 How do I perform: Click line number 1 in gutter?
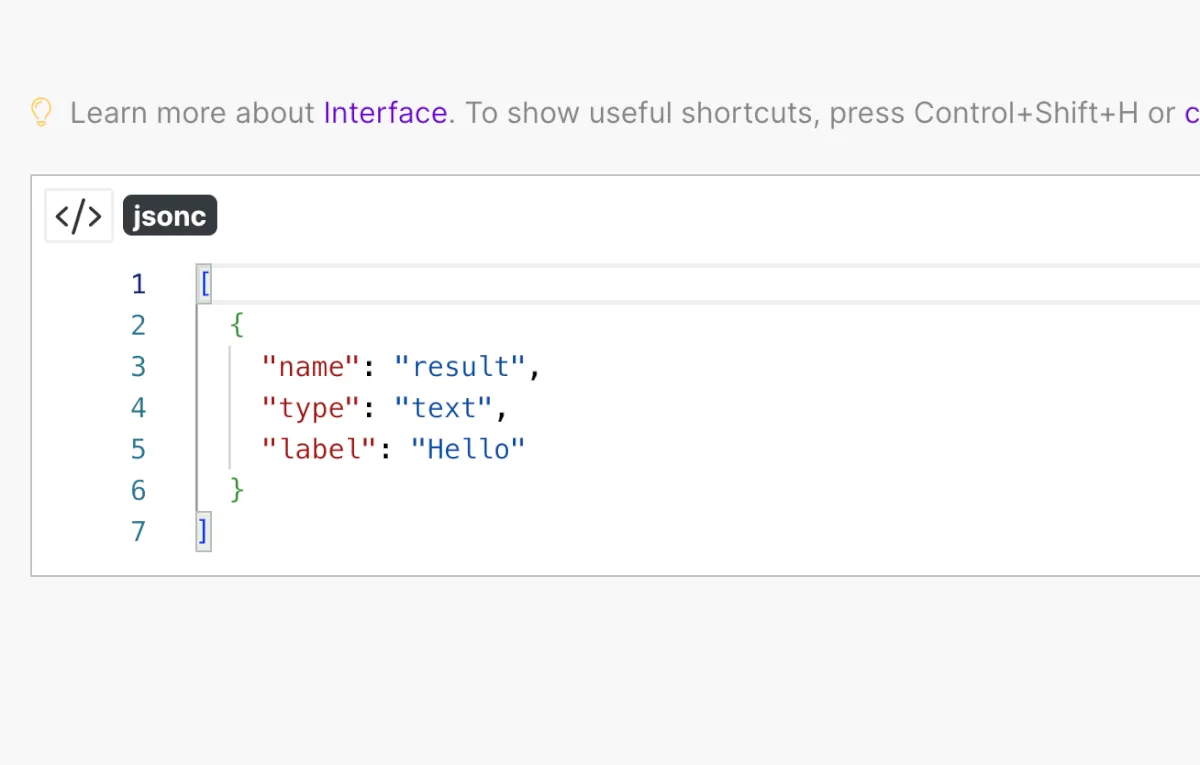pos(138,284)
